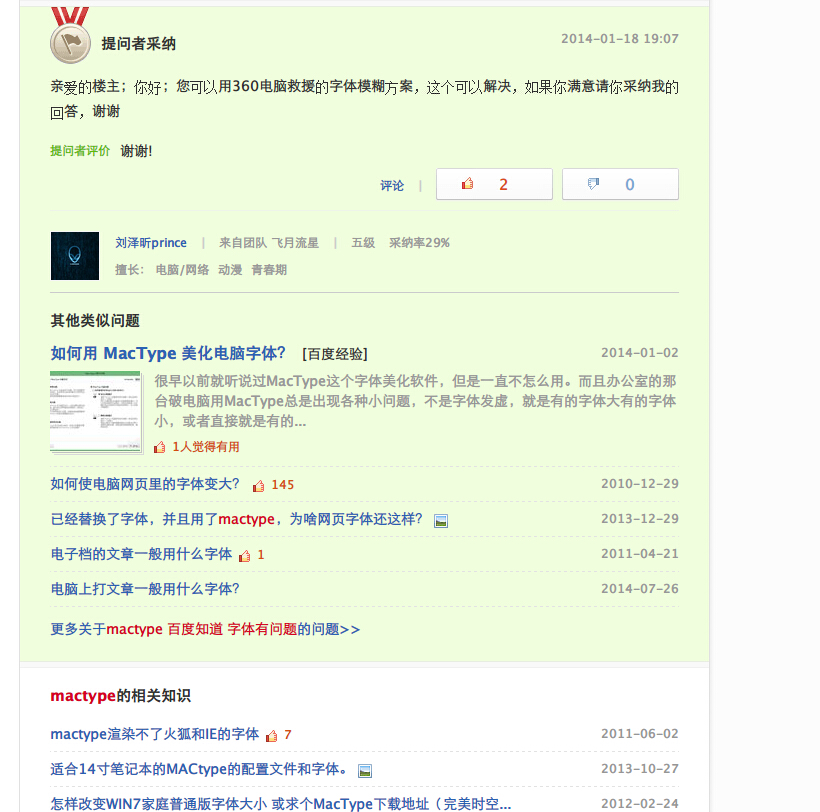820x812 pixels.
Task: Open '如何使电脑网页里的字体变大?' question
Action: pos(145,484)
